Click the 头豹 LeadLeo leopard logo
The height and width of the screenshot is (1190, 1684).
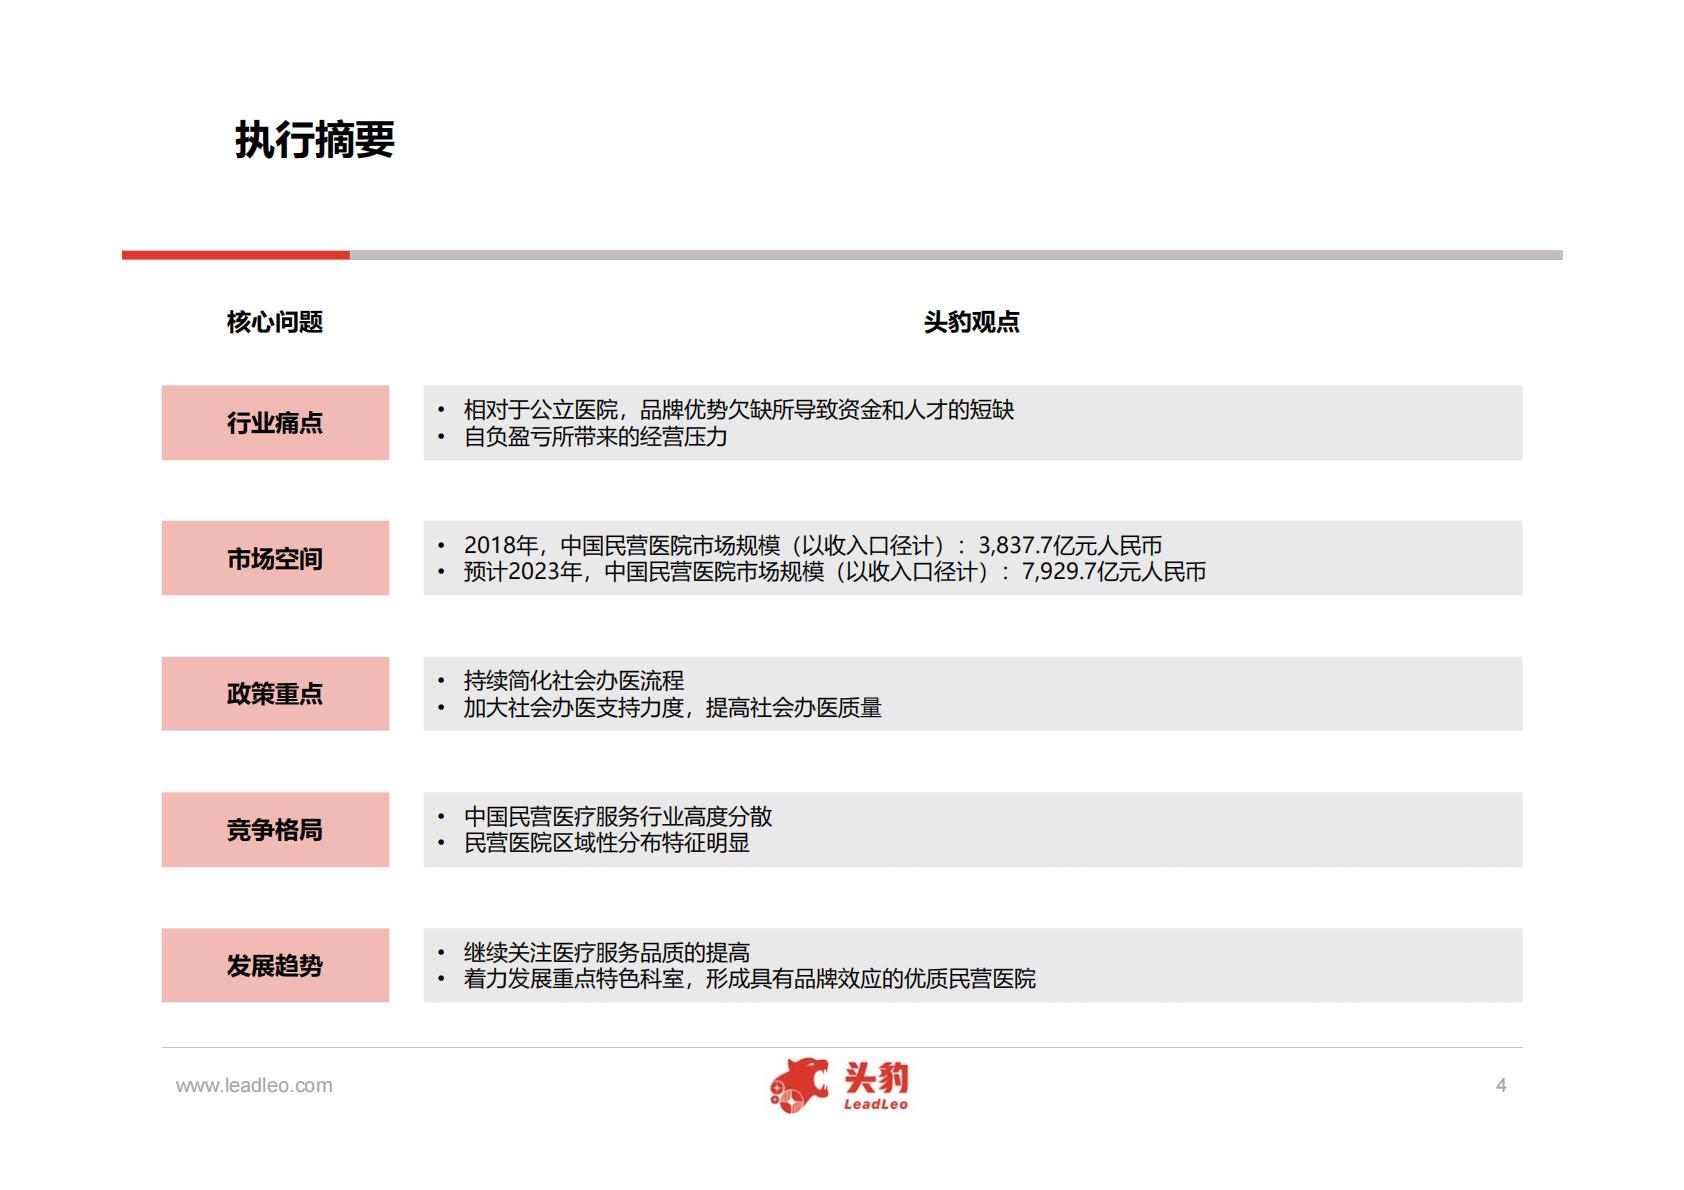pos(840,1085)
